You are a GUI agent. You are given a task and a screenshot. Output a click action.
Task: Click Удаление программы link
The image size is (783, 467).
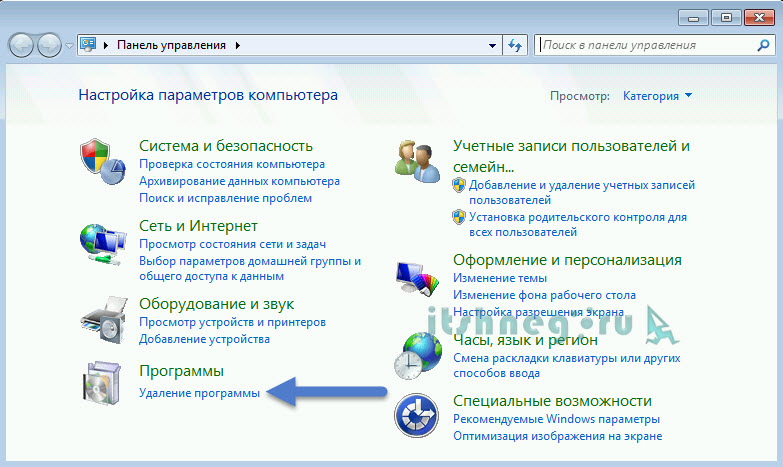tap(199, 393)
